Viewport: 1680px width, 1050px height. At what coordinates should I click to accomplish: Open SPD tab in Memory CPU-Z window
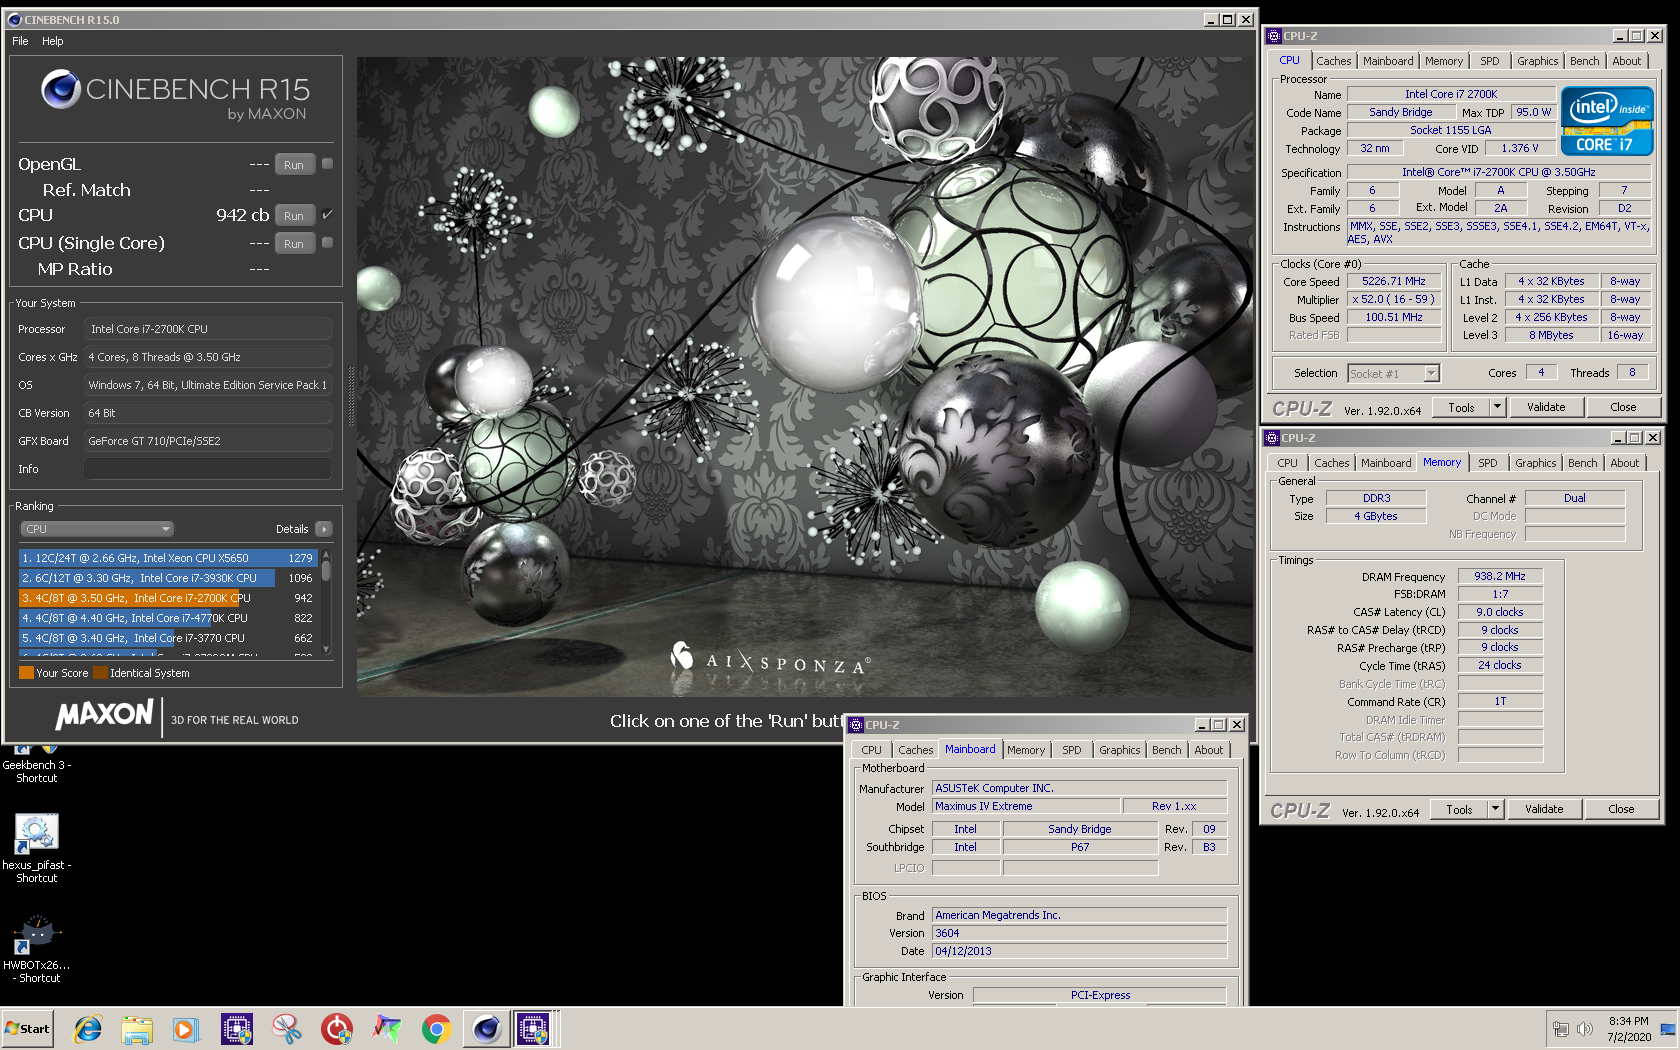click(x=1488, y=463)
